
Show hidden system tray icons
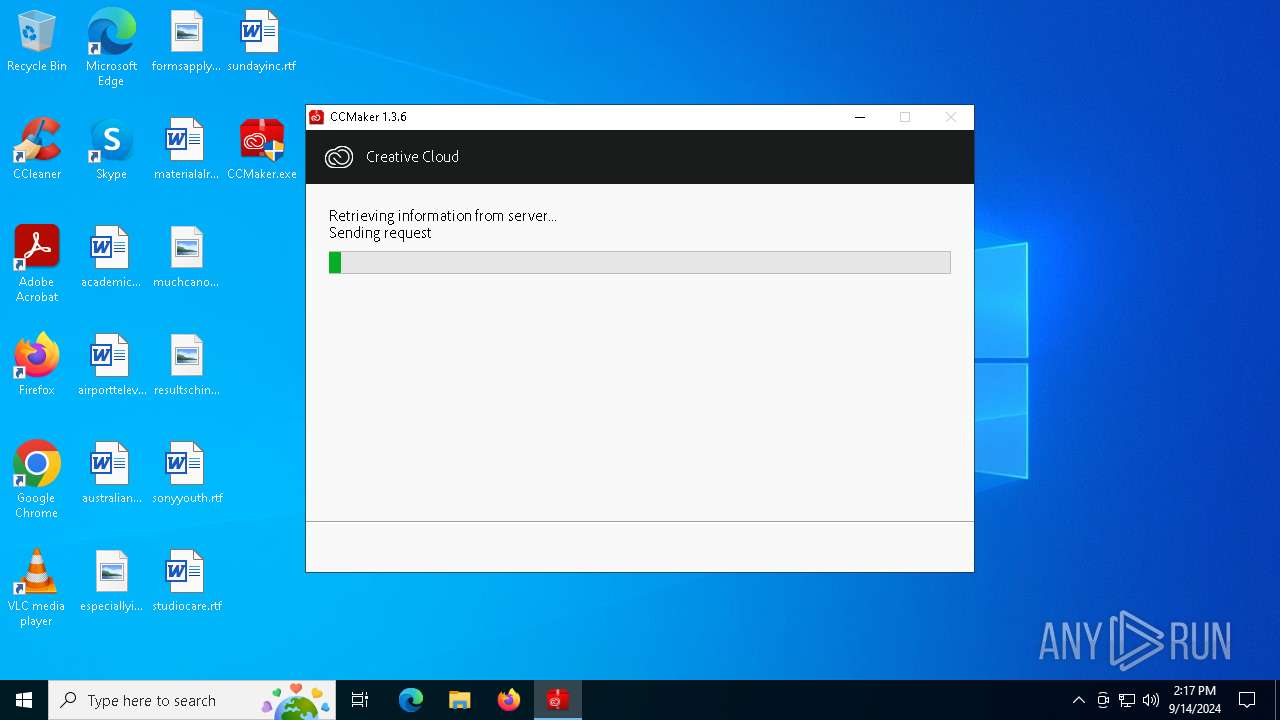click(1078, 700)
